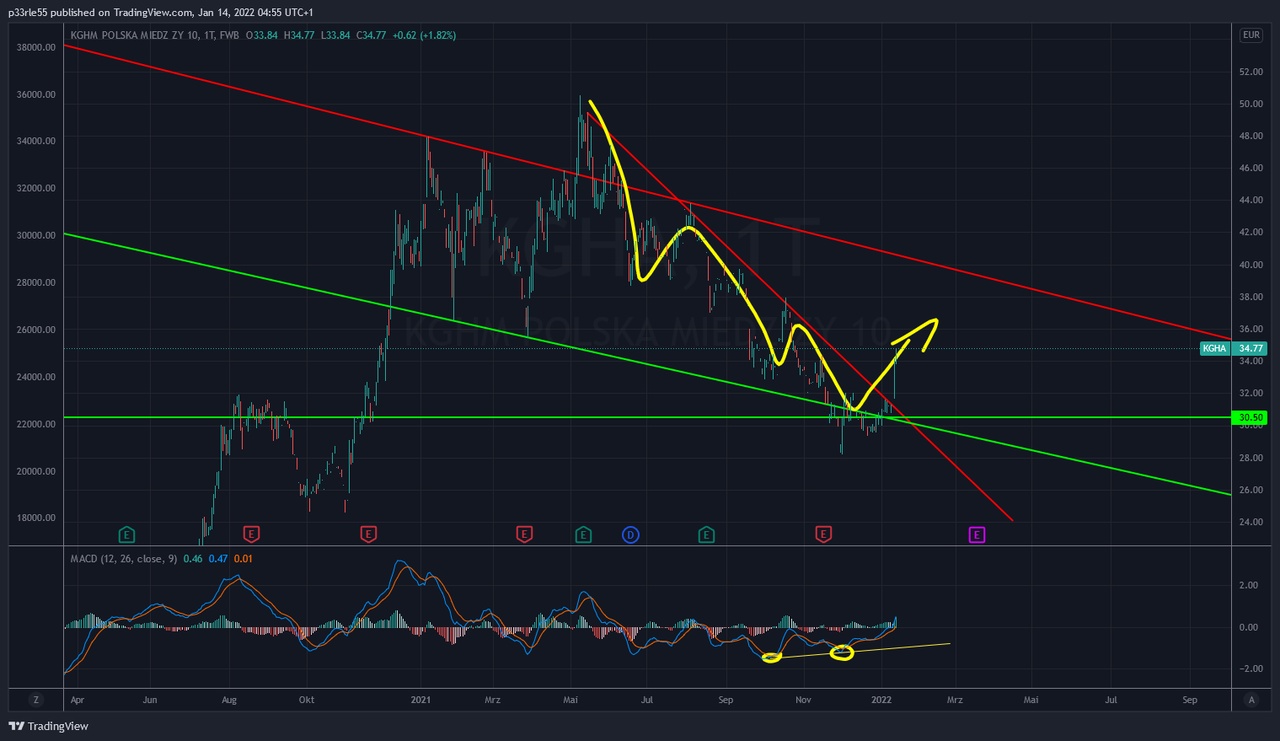Click the 40.00 right price scale label
The image size is (1280, 741).
(x=1251, y=265)
